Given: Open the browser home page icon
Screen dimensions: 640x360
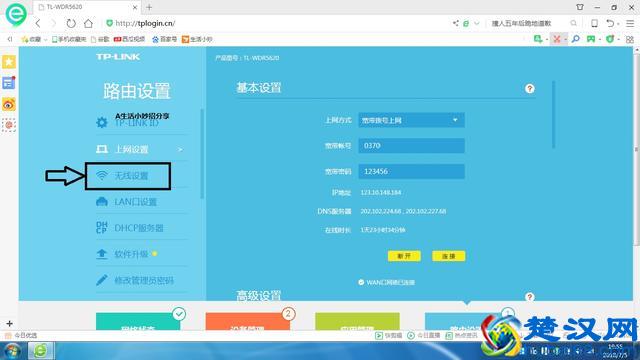Looking at the screenshot, I should [x=88, y=23].
